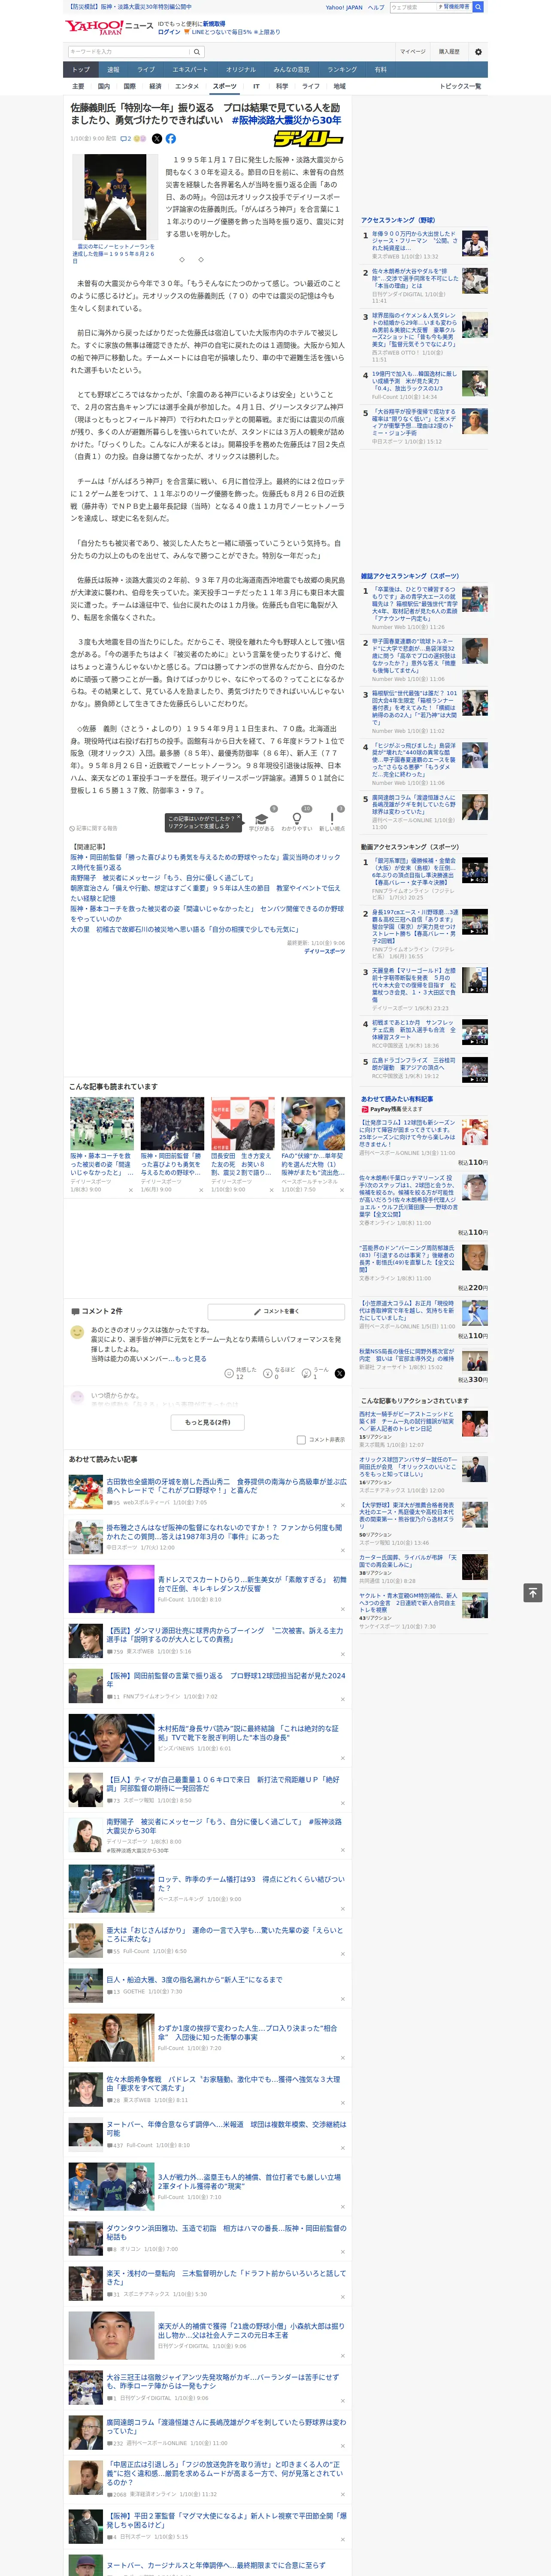The width and height of the screenshot is (551, 2576).
Task: Open the IT category
Action: coord(256,86)
